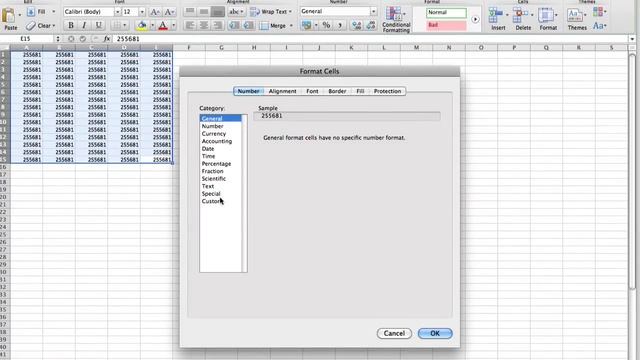640x360 pixels.
Task: Open the Calibri (Body) font dropdown
Action: 118,12
